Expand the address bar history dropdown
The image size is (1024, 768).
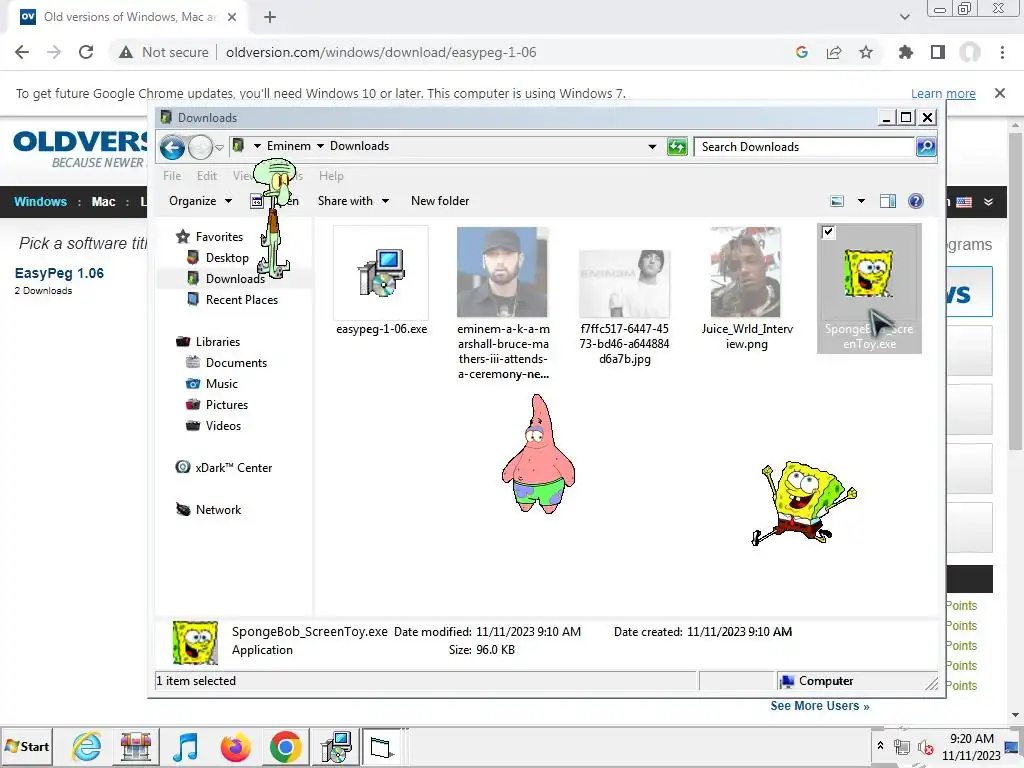coord(652,147)
